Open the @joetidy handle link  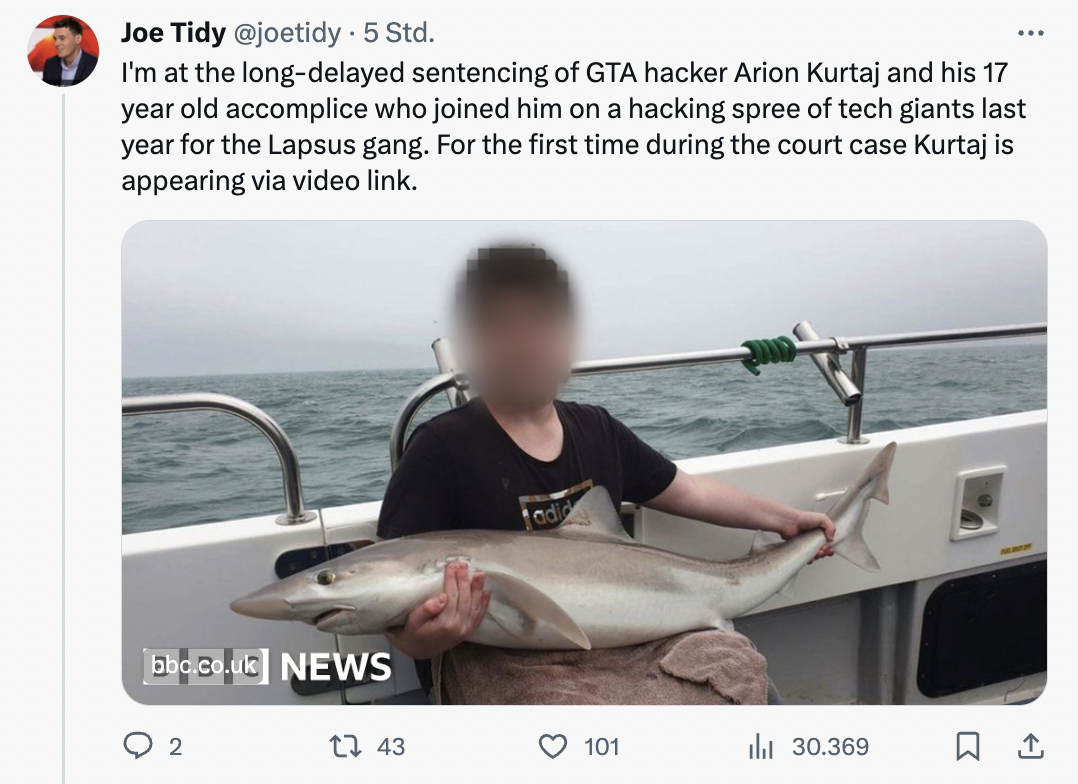(x=287, y=32)
